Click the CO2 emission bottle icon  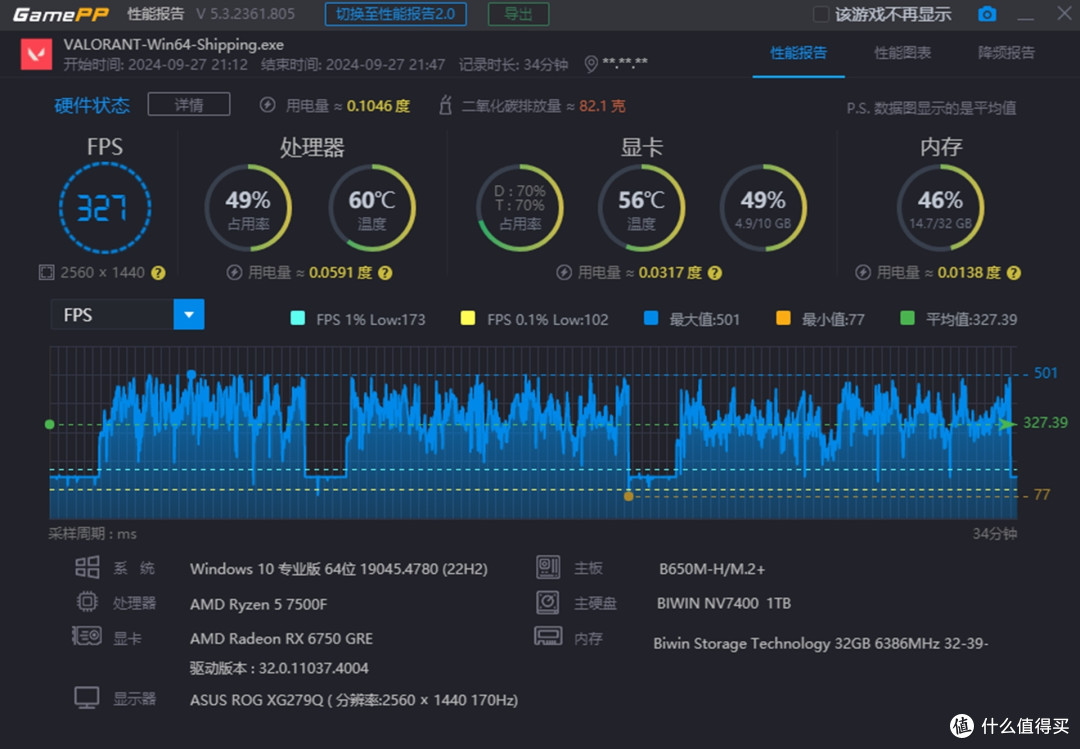(446, 105)
